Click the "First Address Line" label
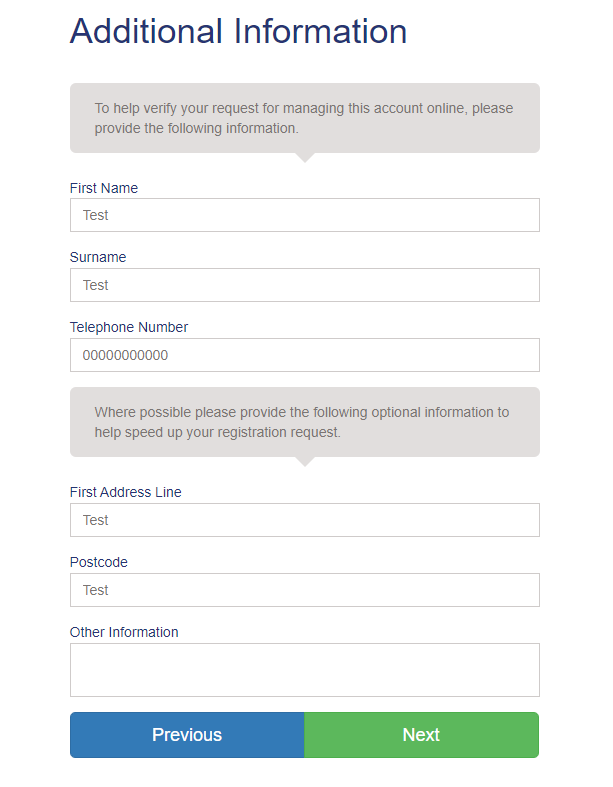This screenshot has height=787, width=613. [126, 492]
